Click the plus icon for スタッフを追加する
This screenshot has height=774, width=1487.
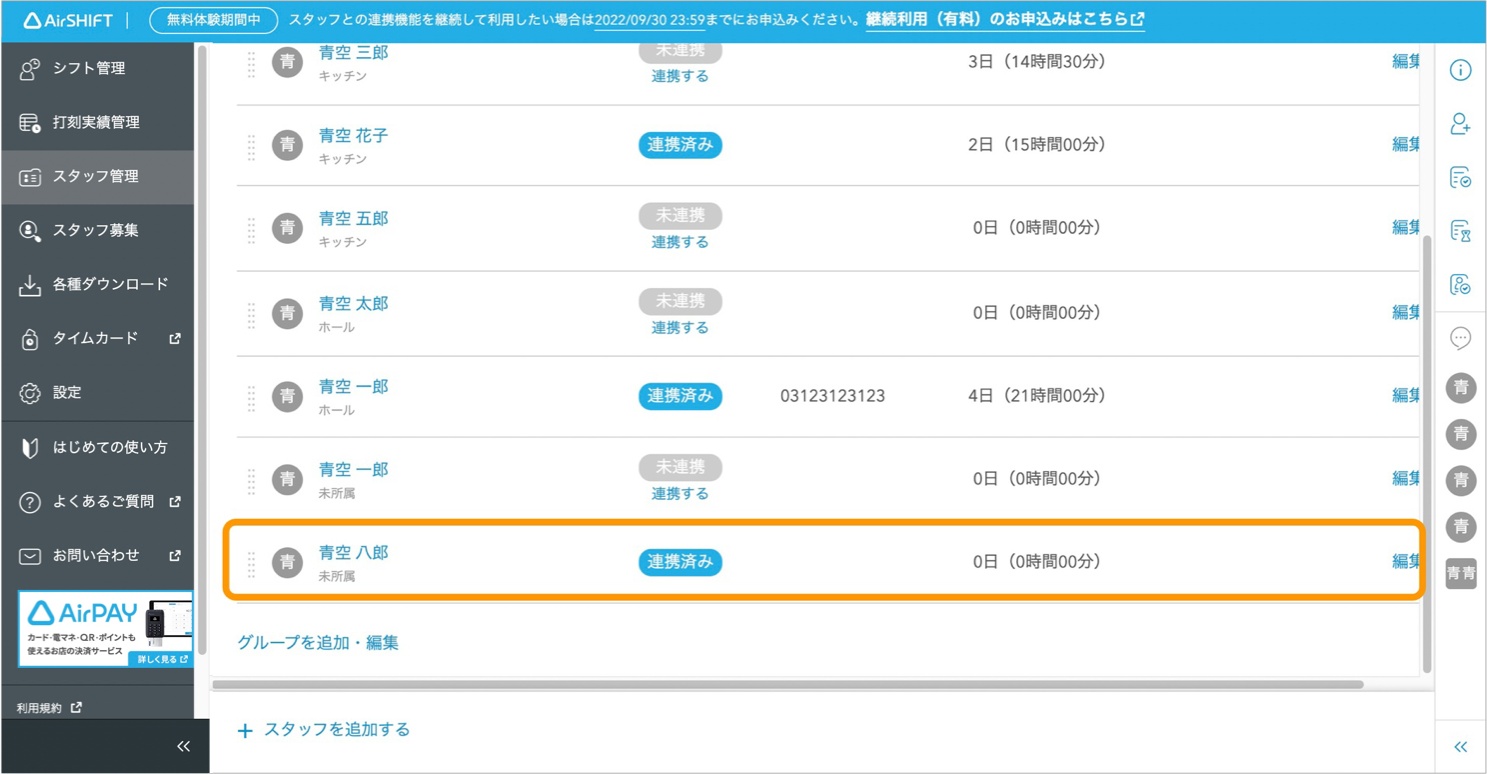point(245,731)
